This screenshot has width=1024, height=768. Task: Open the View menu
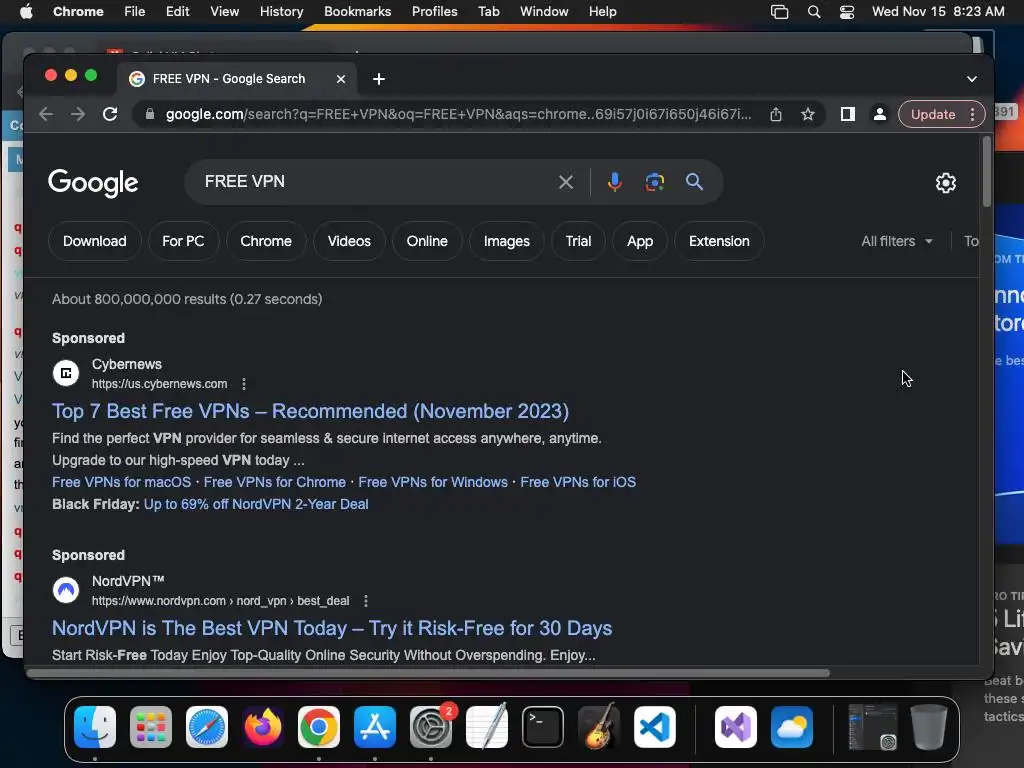click(224, 12)
